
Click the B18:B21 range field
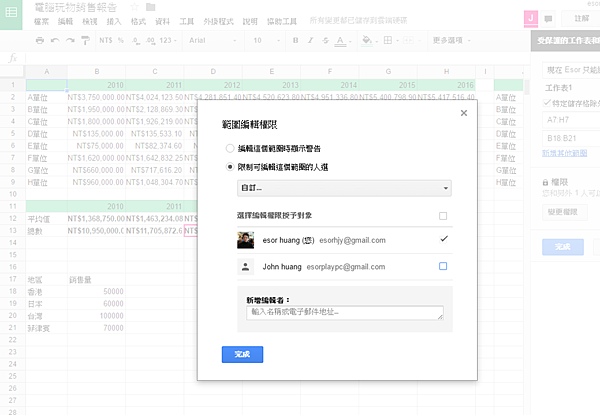(x=571, y=138)
